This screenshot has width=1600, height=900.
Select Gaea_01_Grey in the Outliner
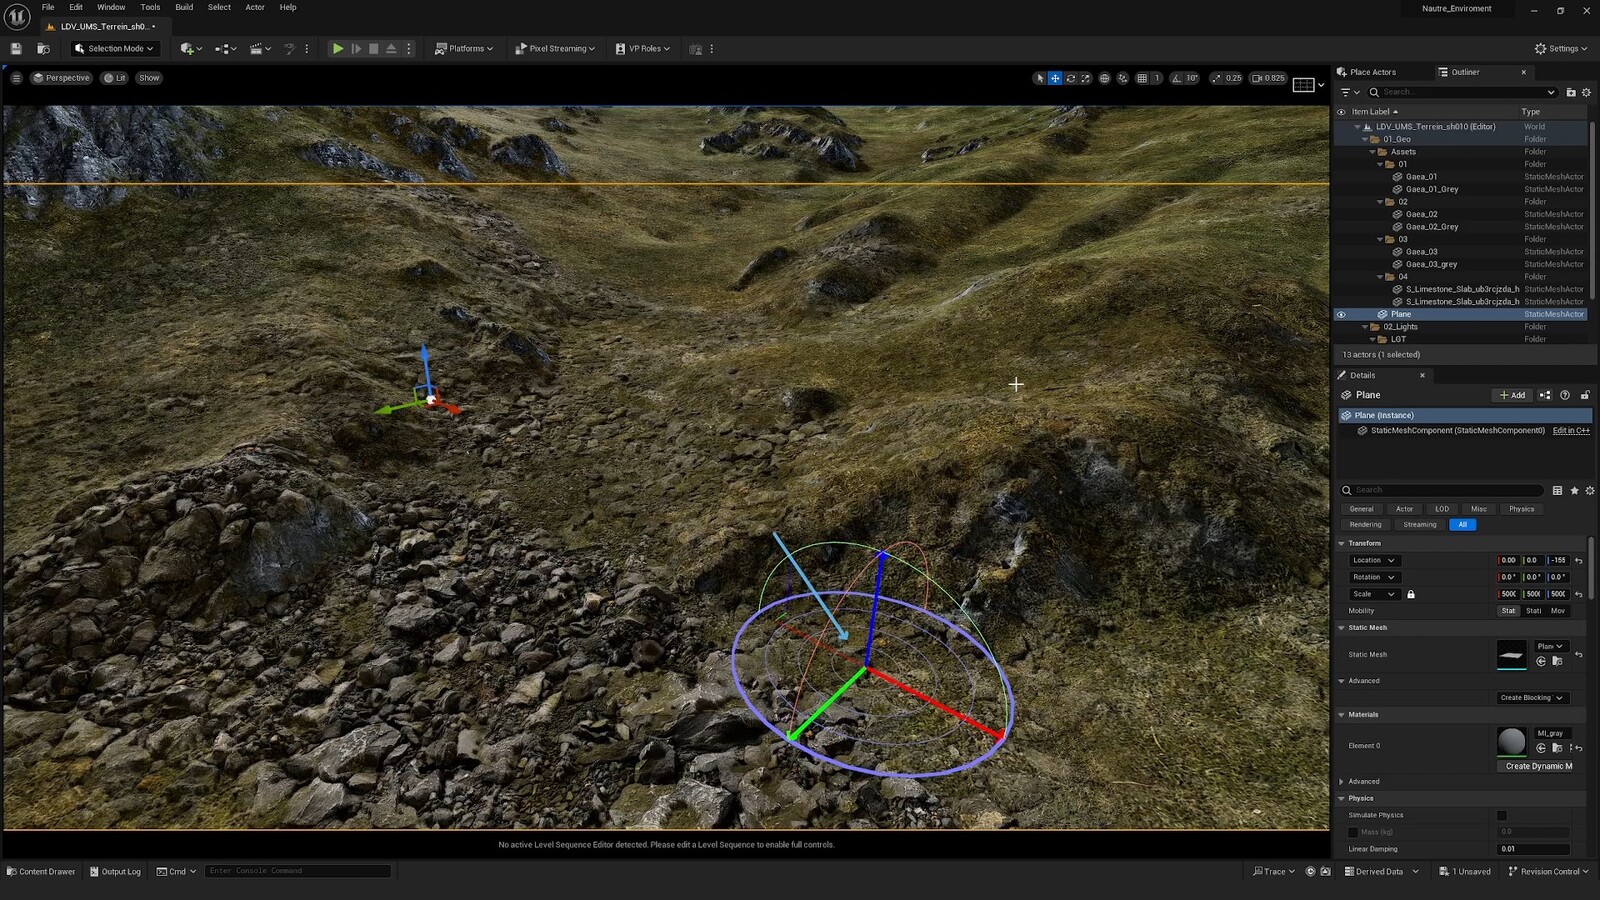click(x=1431, y=189)
